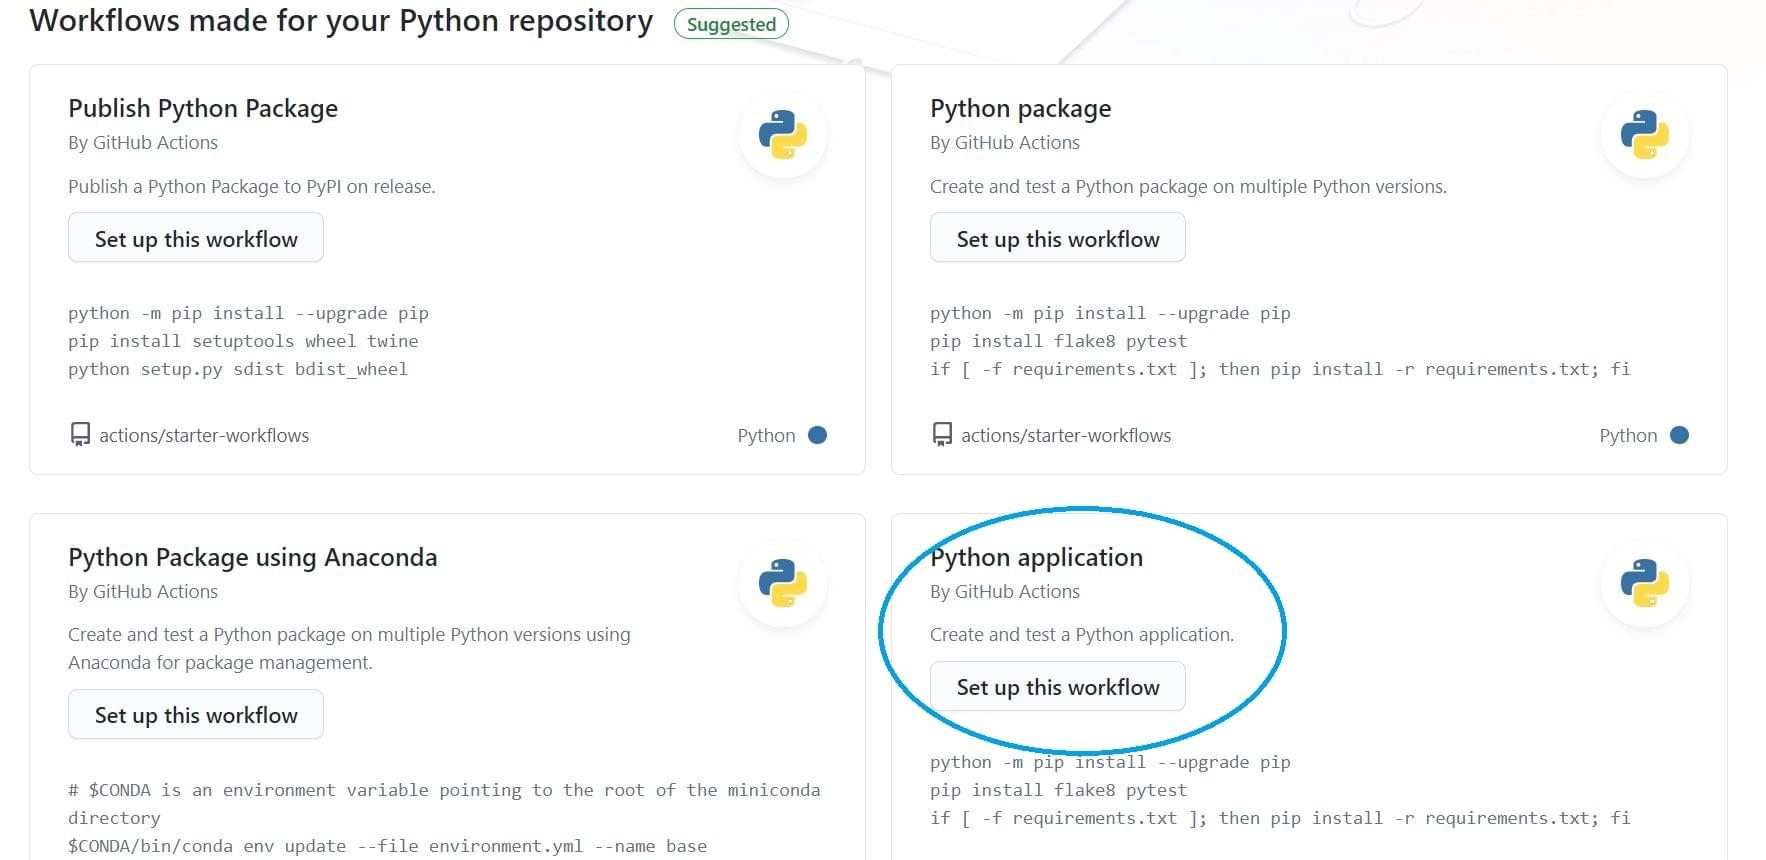Set up the Python Package using Anaconda workflow
The height and width of the screenshot is (860, 1766).
196,715
